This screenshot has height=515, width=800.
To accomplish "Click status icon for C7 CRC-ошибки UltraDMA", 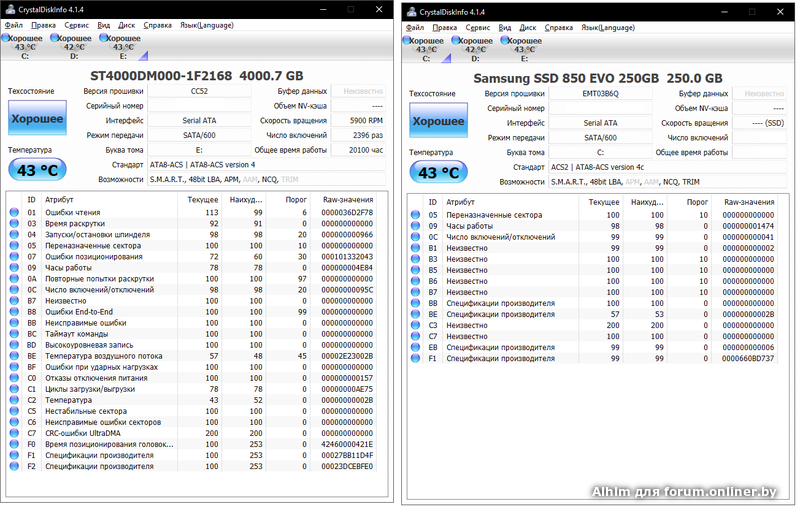I will pos(14,433).
